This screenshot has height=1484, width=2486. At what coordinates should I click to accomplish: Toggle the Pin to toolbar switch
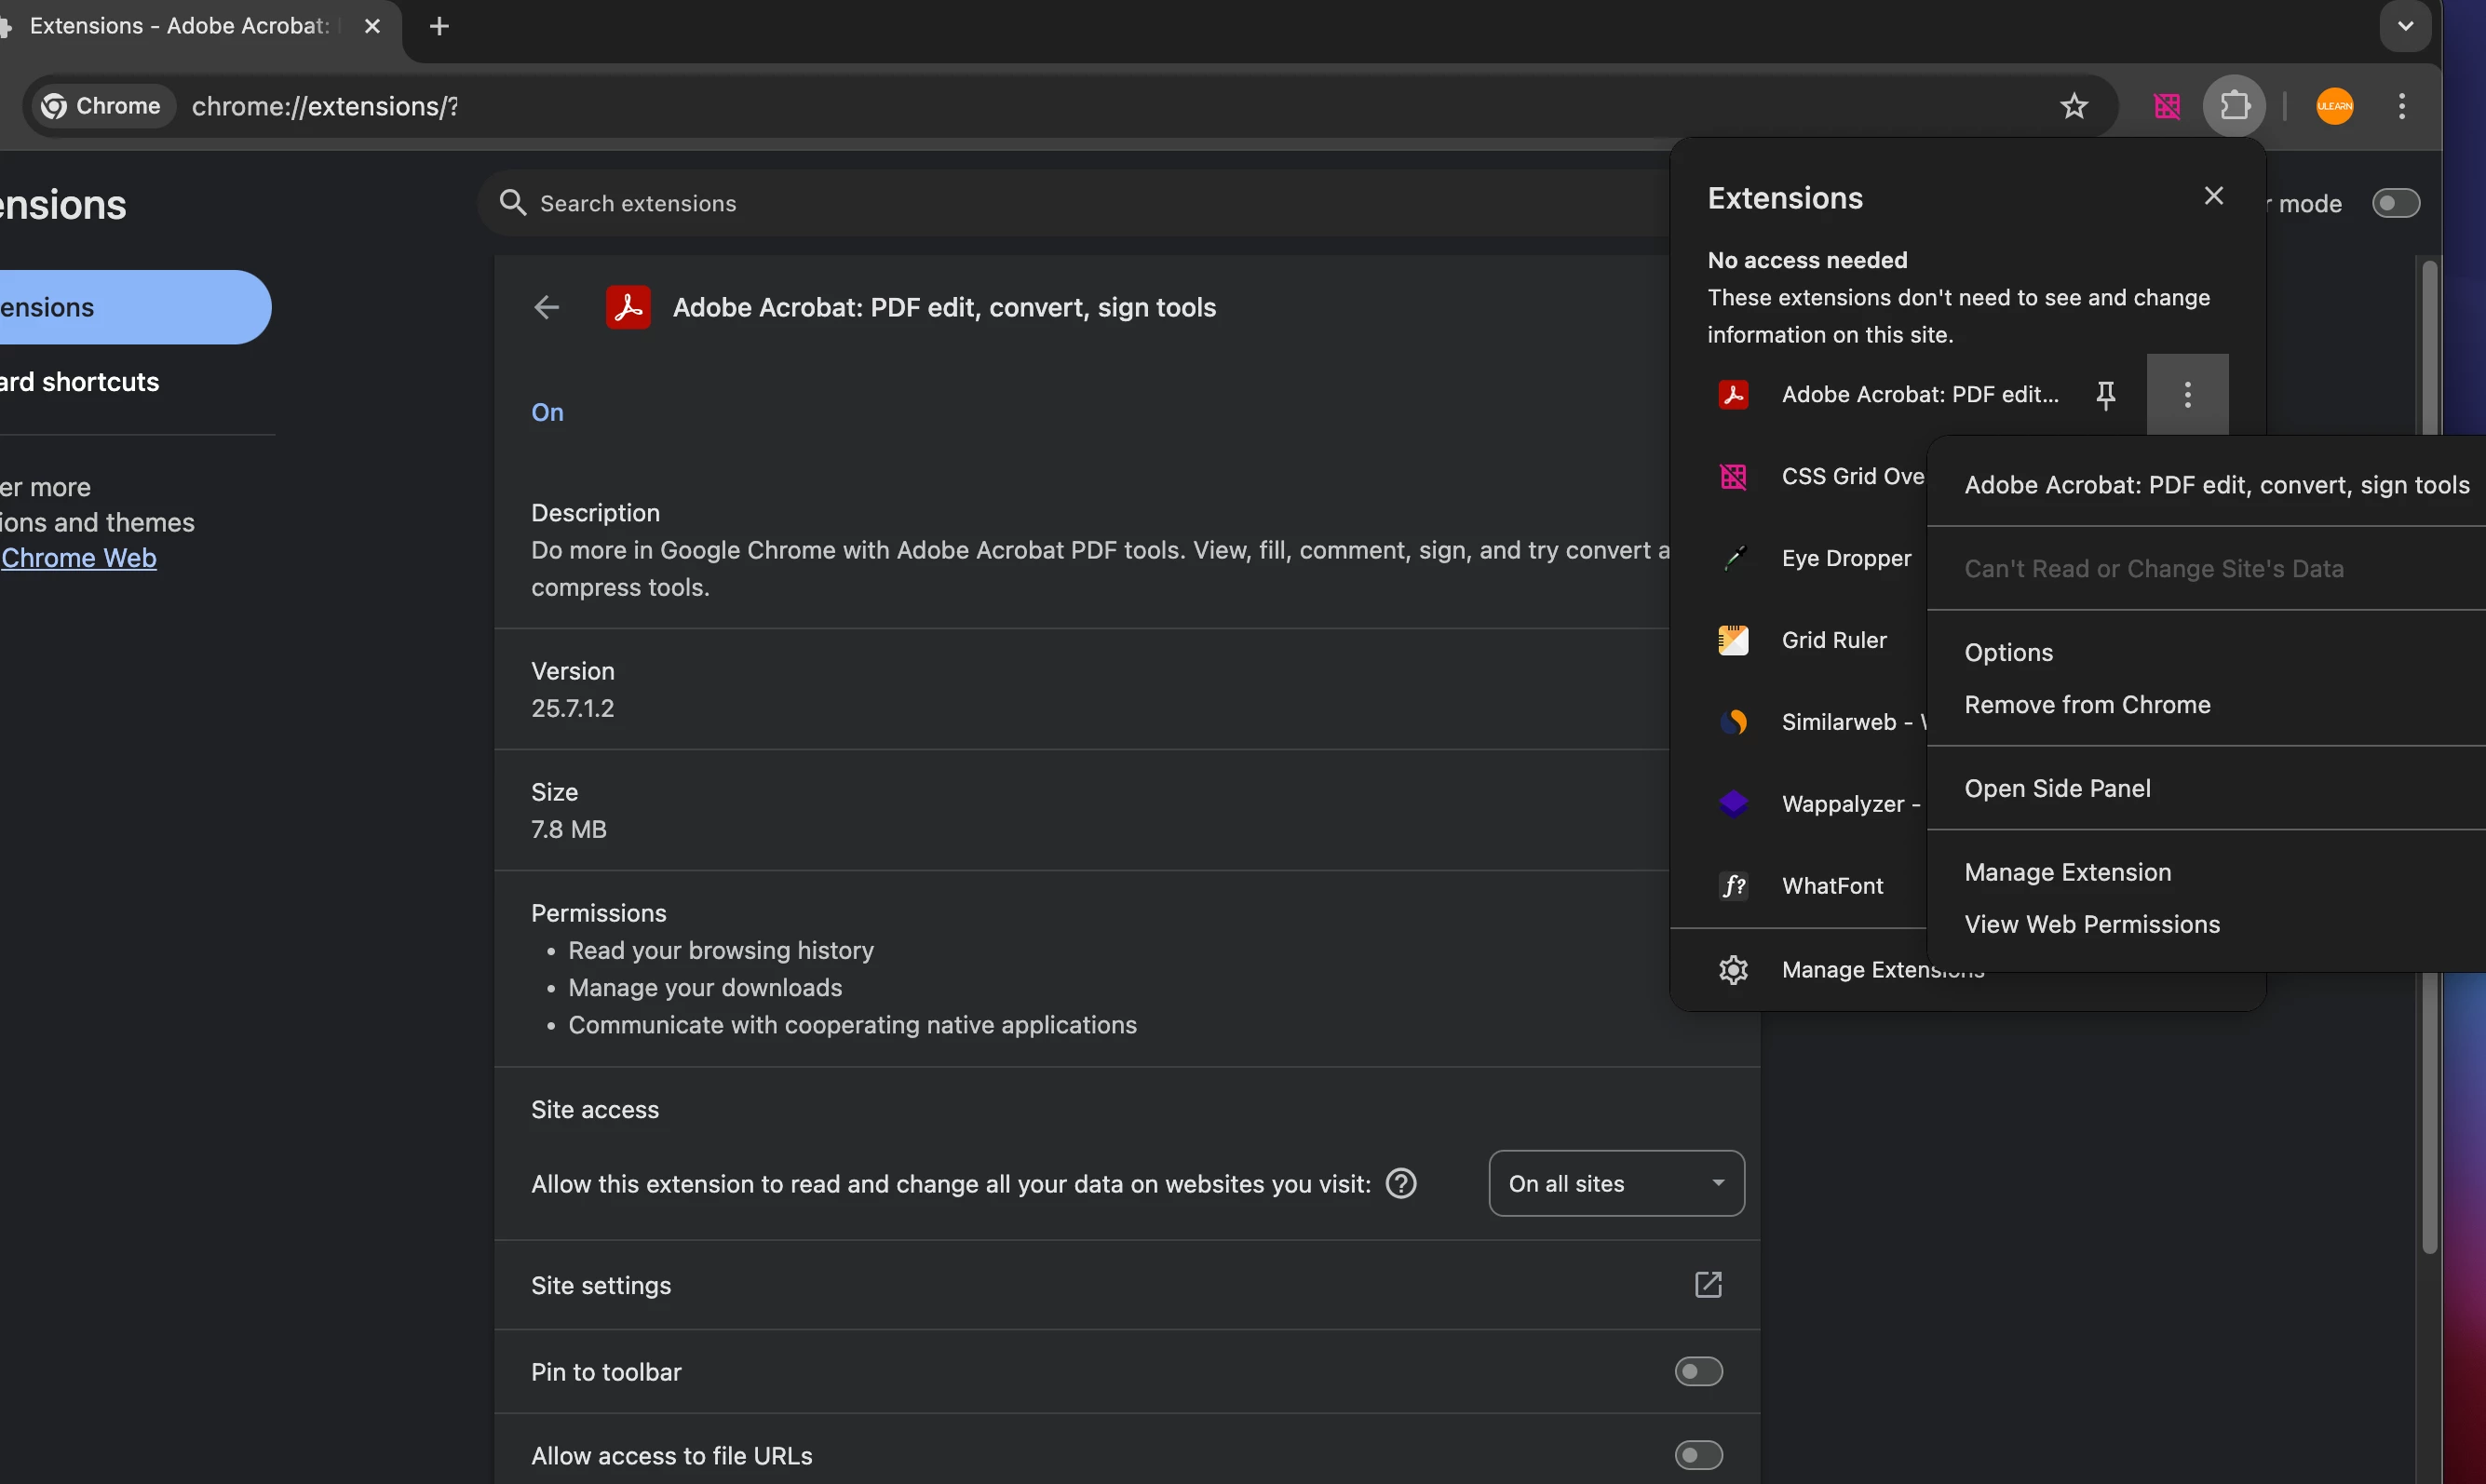pyautogui.click(x=1698, y=1371)
